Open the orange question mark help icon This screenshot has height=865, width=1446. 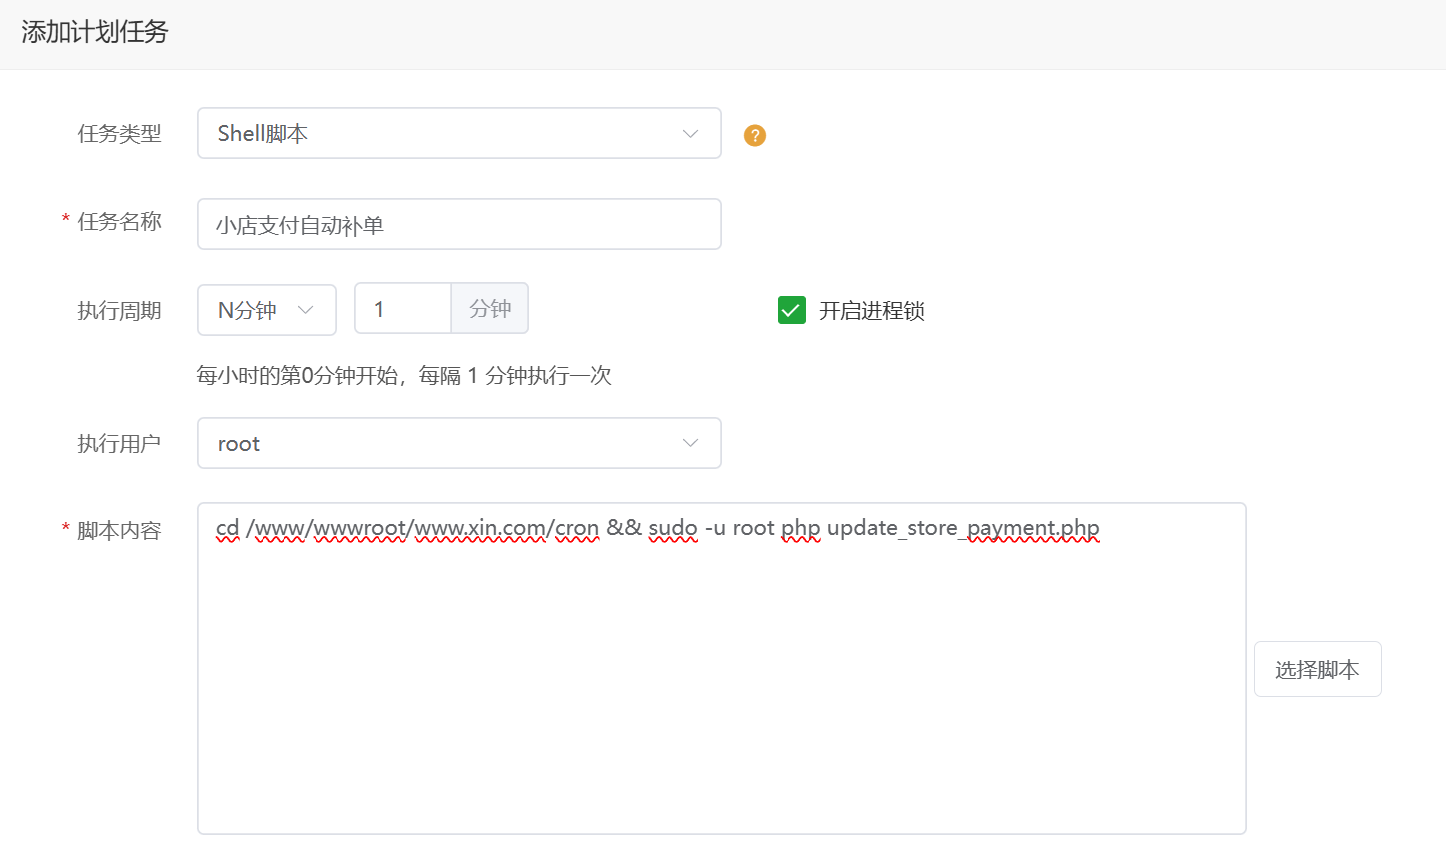(x=753, y=135)
